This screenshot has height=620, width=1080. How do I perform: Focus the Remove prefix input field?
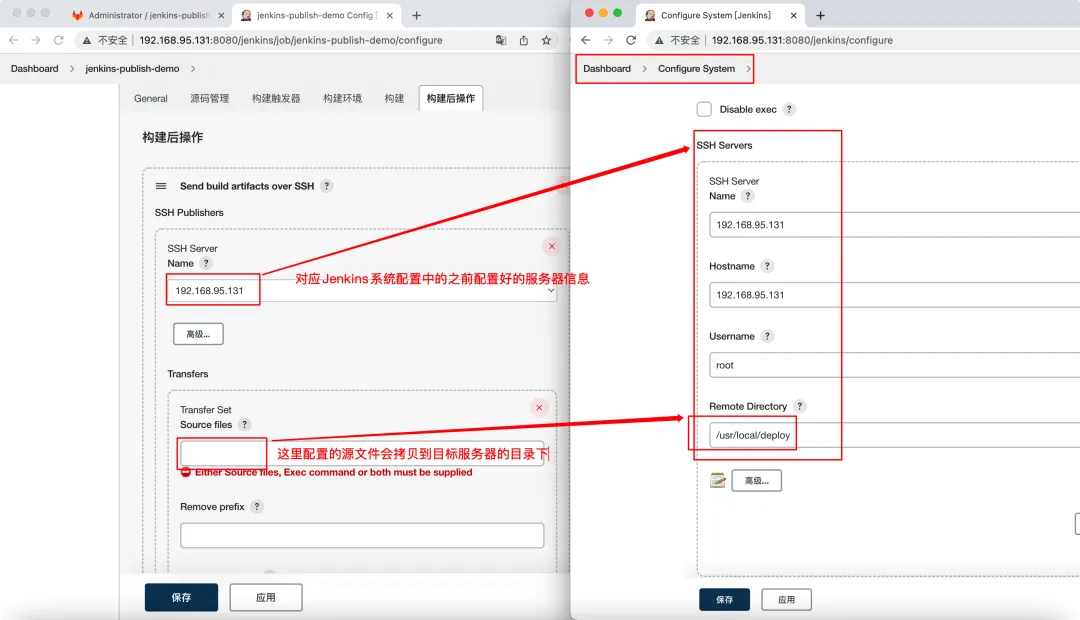point(362,535)
